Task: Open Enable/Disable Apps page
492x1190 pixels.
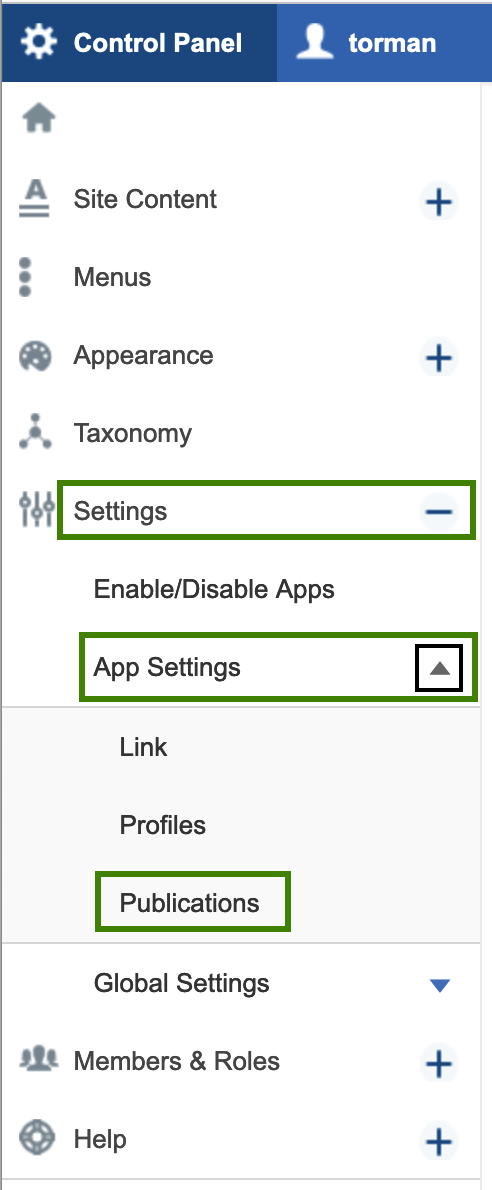Action: coord(214,589)
